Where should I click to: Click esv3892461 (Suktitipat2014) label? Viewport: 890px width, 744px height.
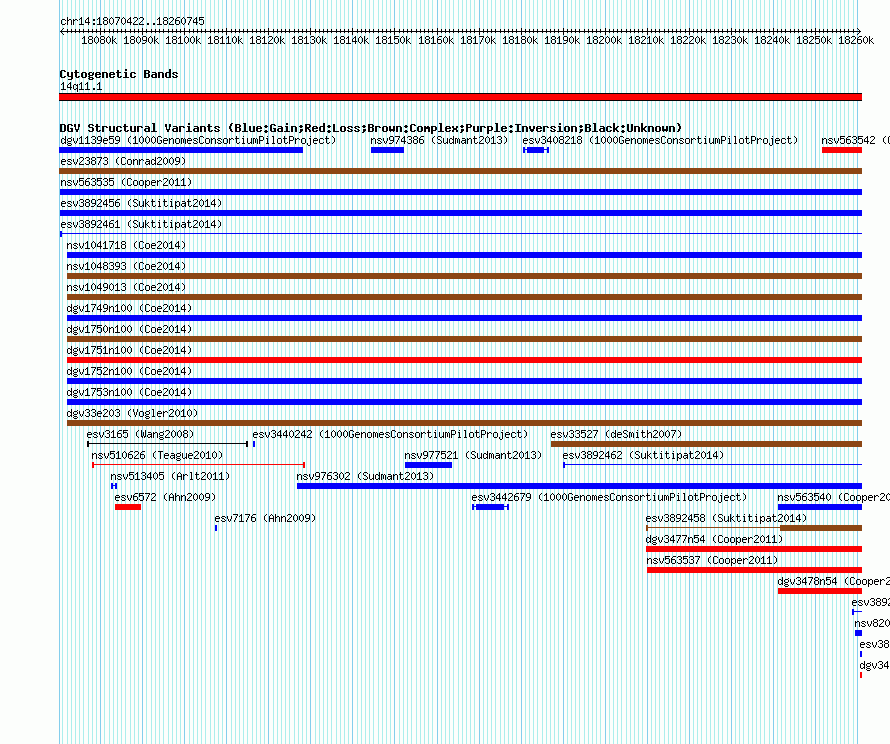pos(141,224)
